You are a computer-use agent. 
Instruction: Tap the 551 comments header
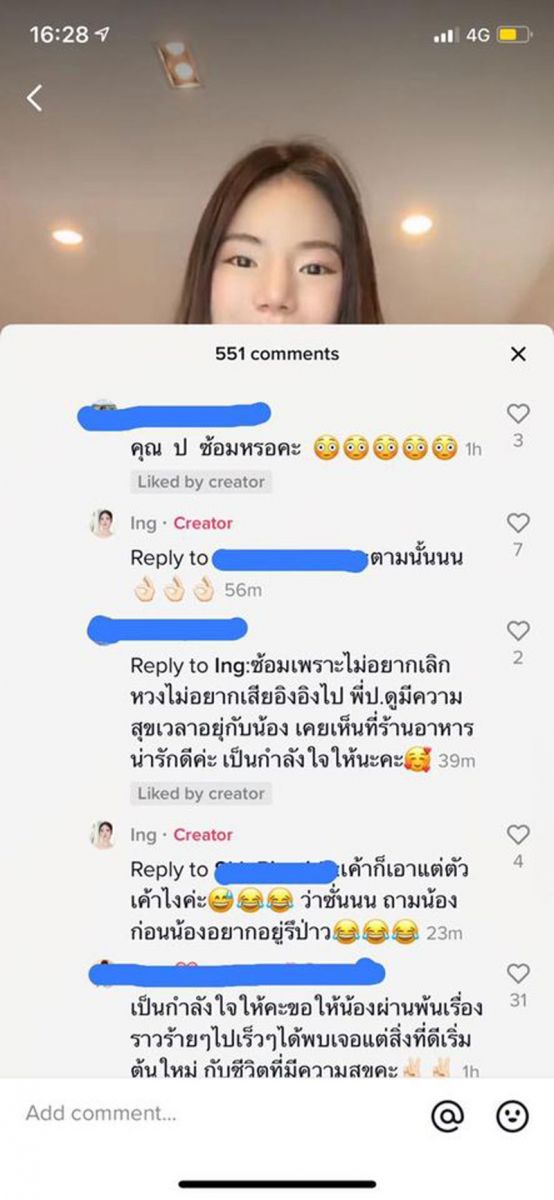(277, 354)
